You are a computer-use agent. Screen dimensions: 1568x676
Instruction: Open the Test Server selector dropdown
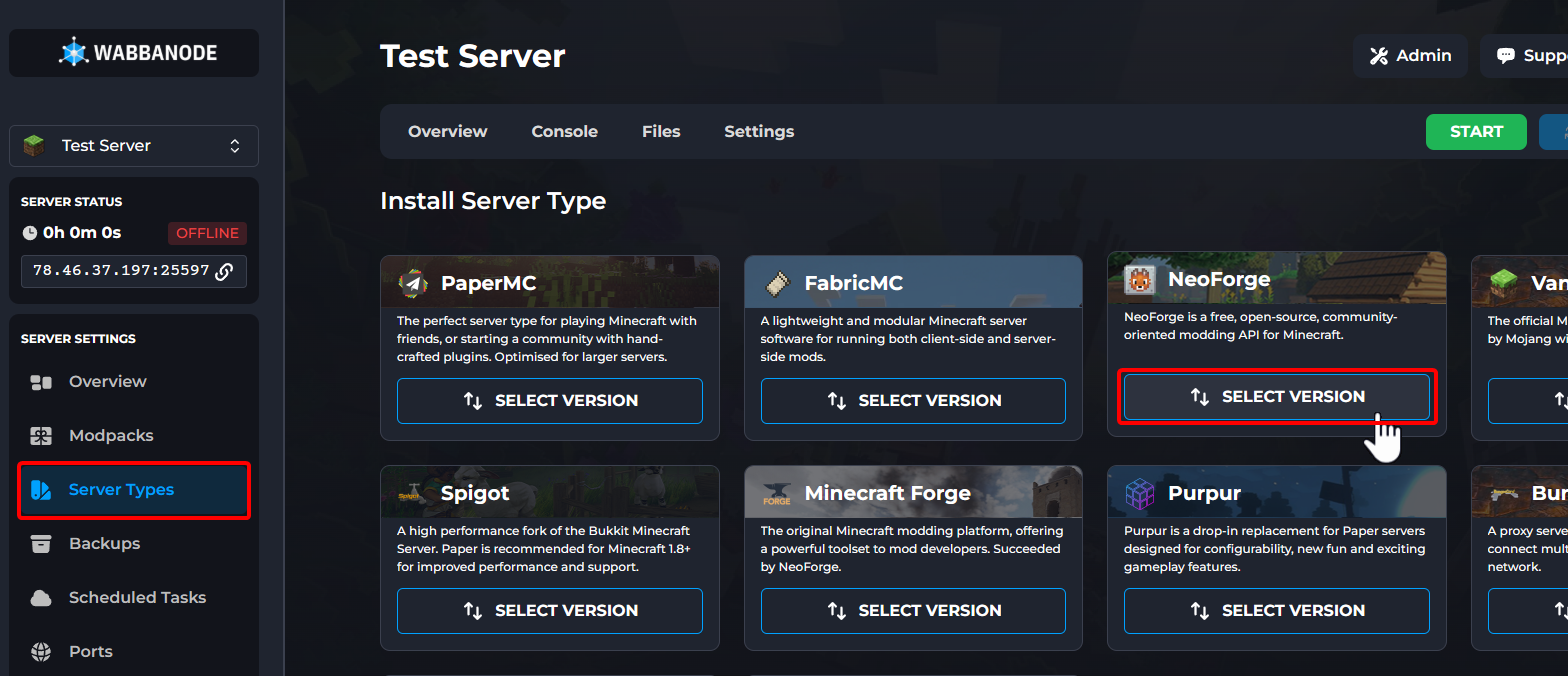click(134, 146)
